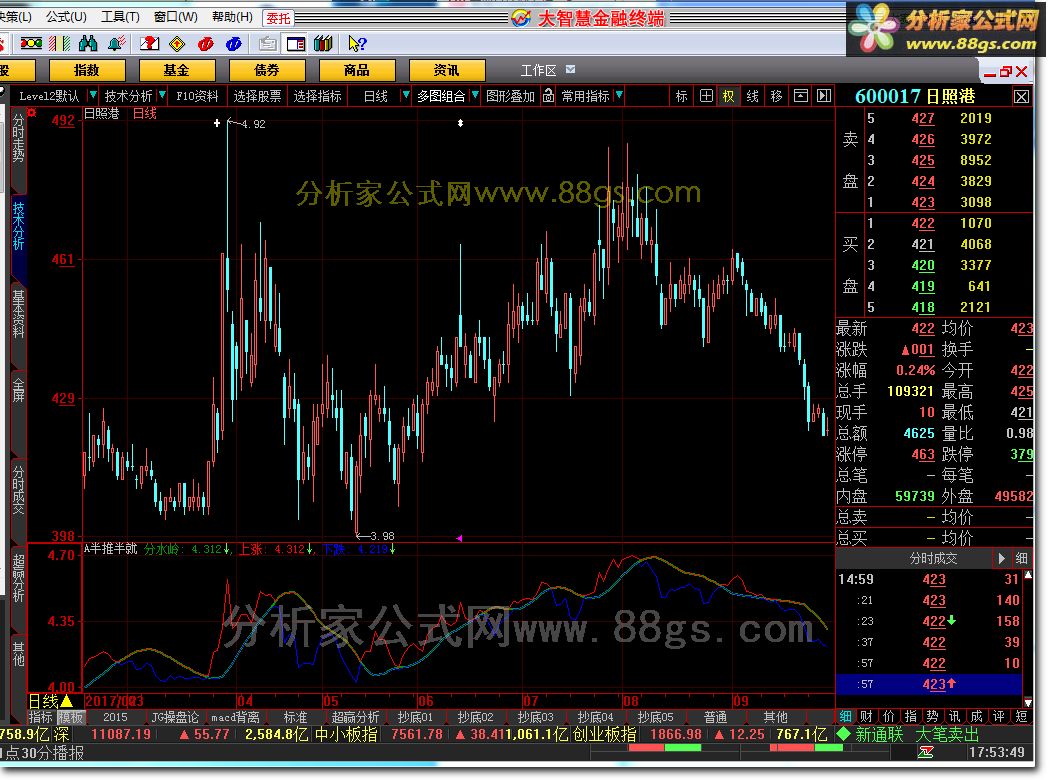Switch to the macd背离 template tab
Viewport: 1048px width, 780px height.
[235, 717]
